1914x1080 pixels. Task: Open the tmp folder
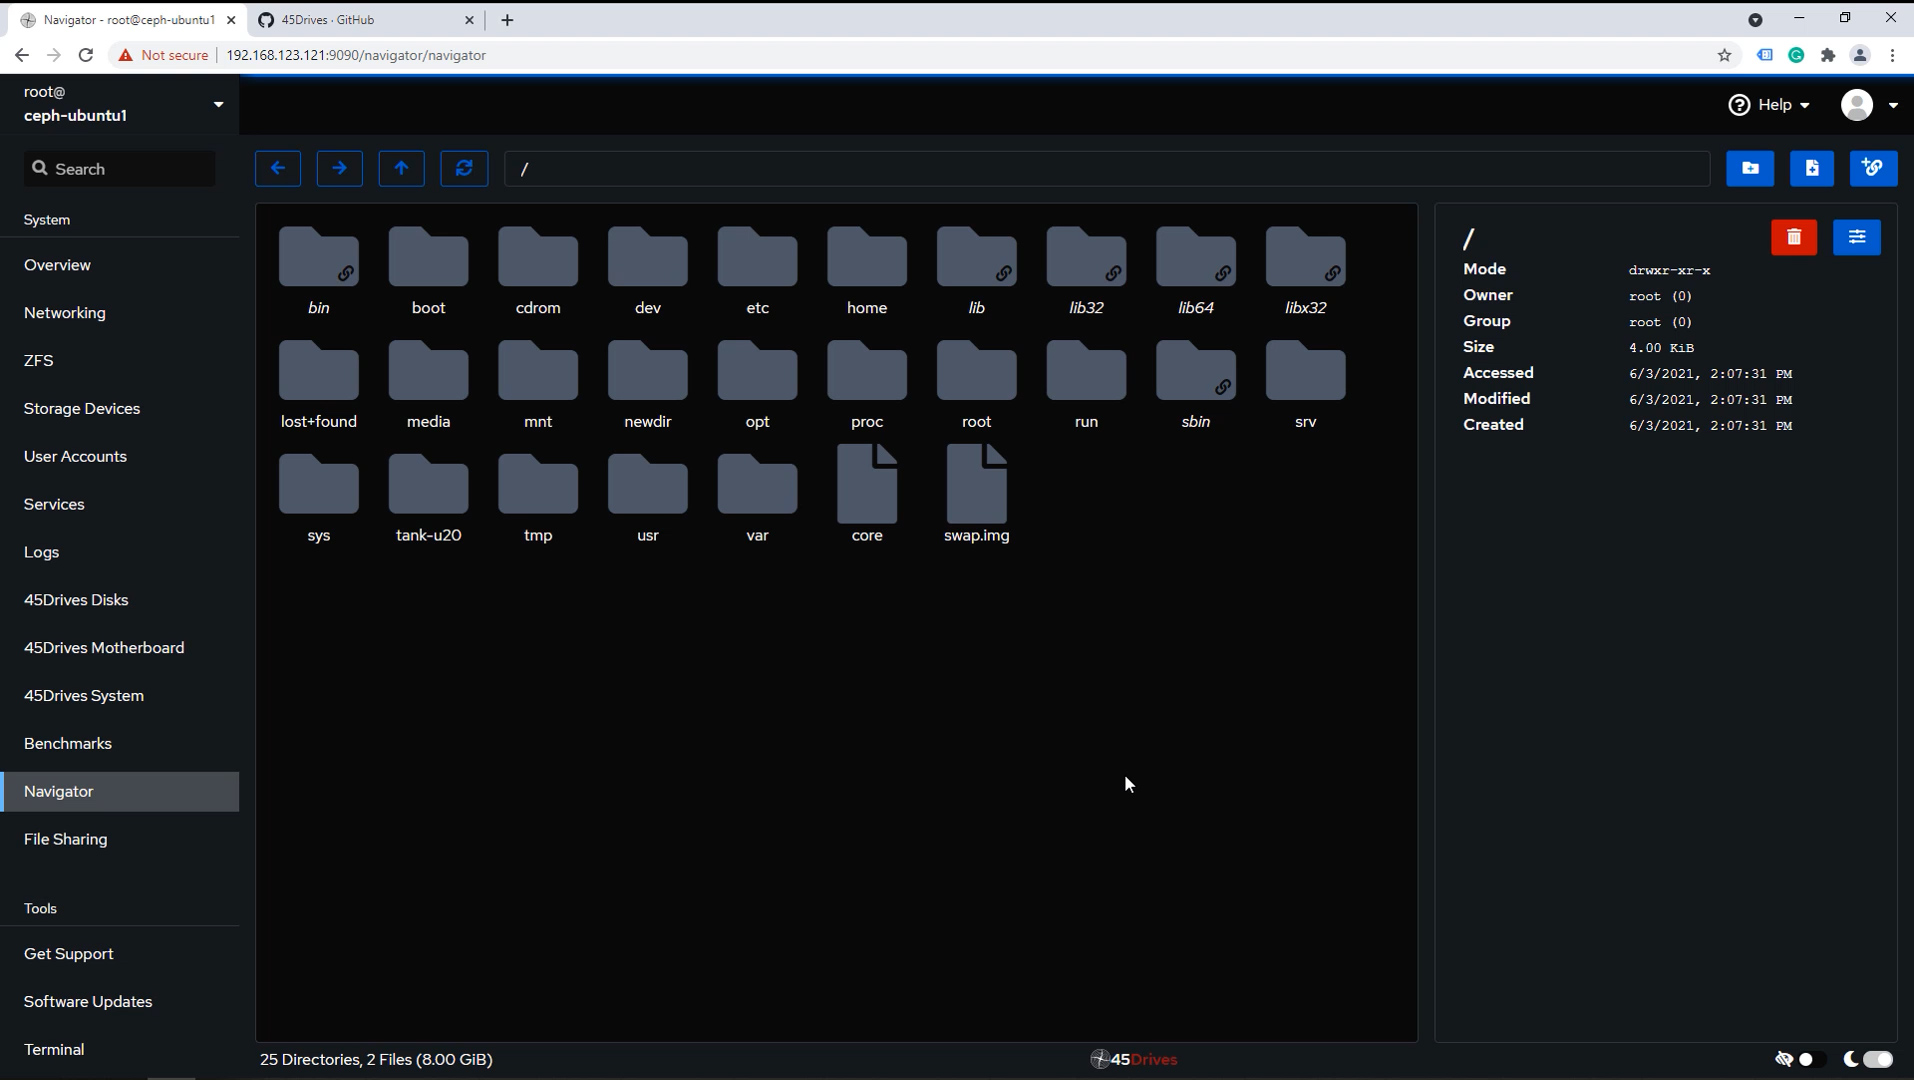(x=538, y=499)
